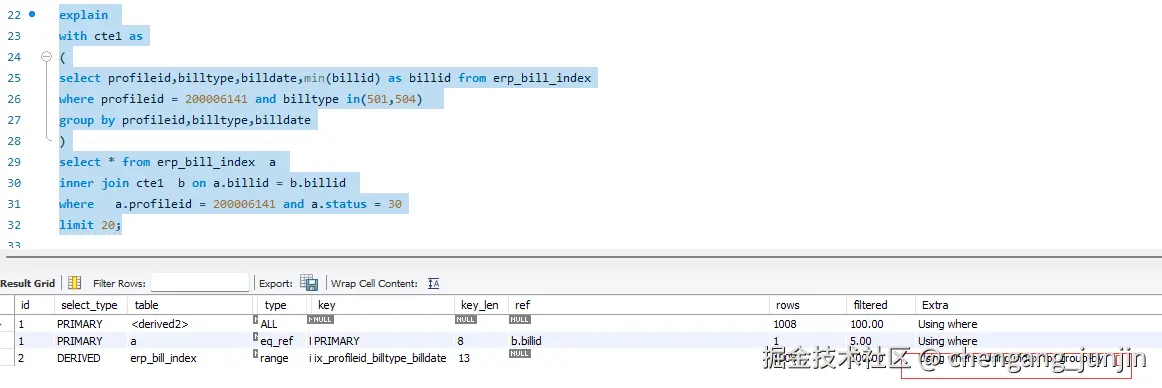
Task: Click the Extra column header
Action: [x=934, y=305]
